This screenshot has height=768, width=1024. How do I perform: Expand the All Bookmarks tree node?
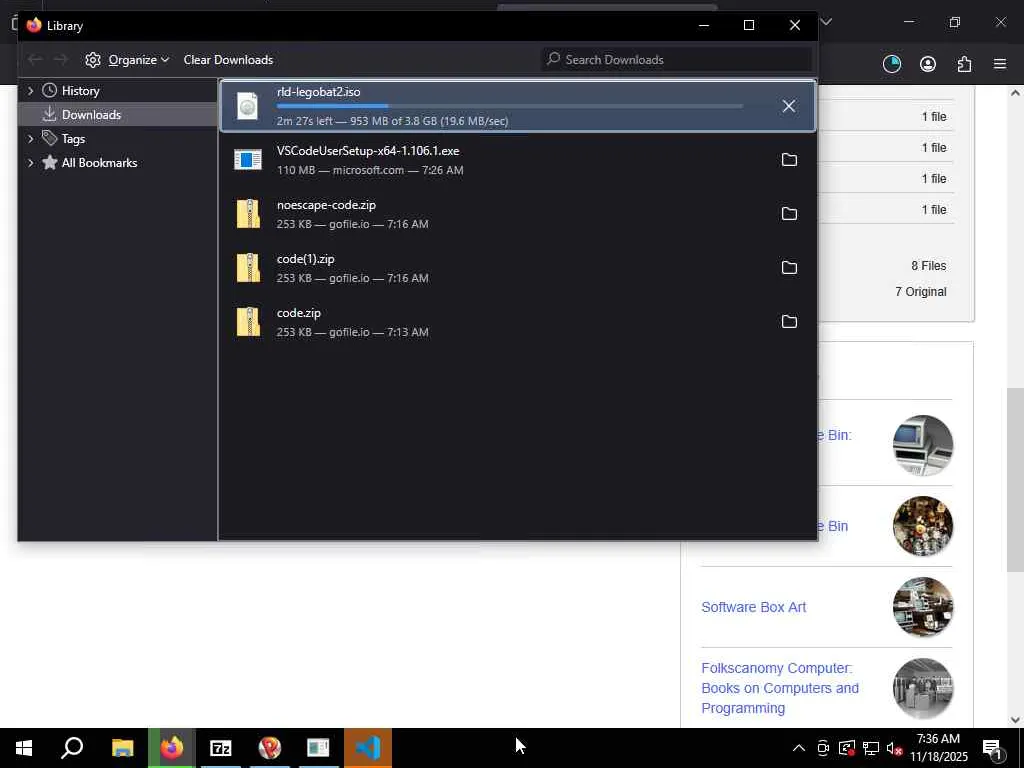[x=30, y=163]
